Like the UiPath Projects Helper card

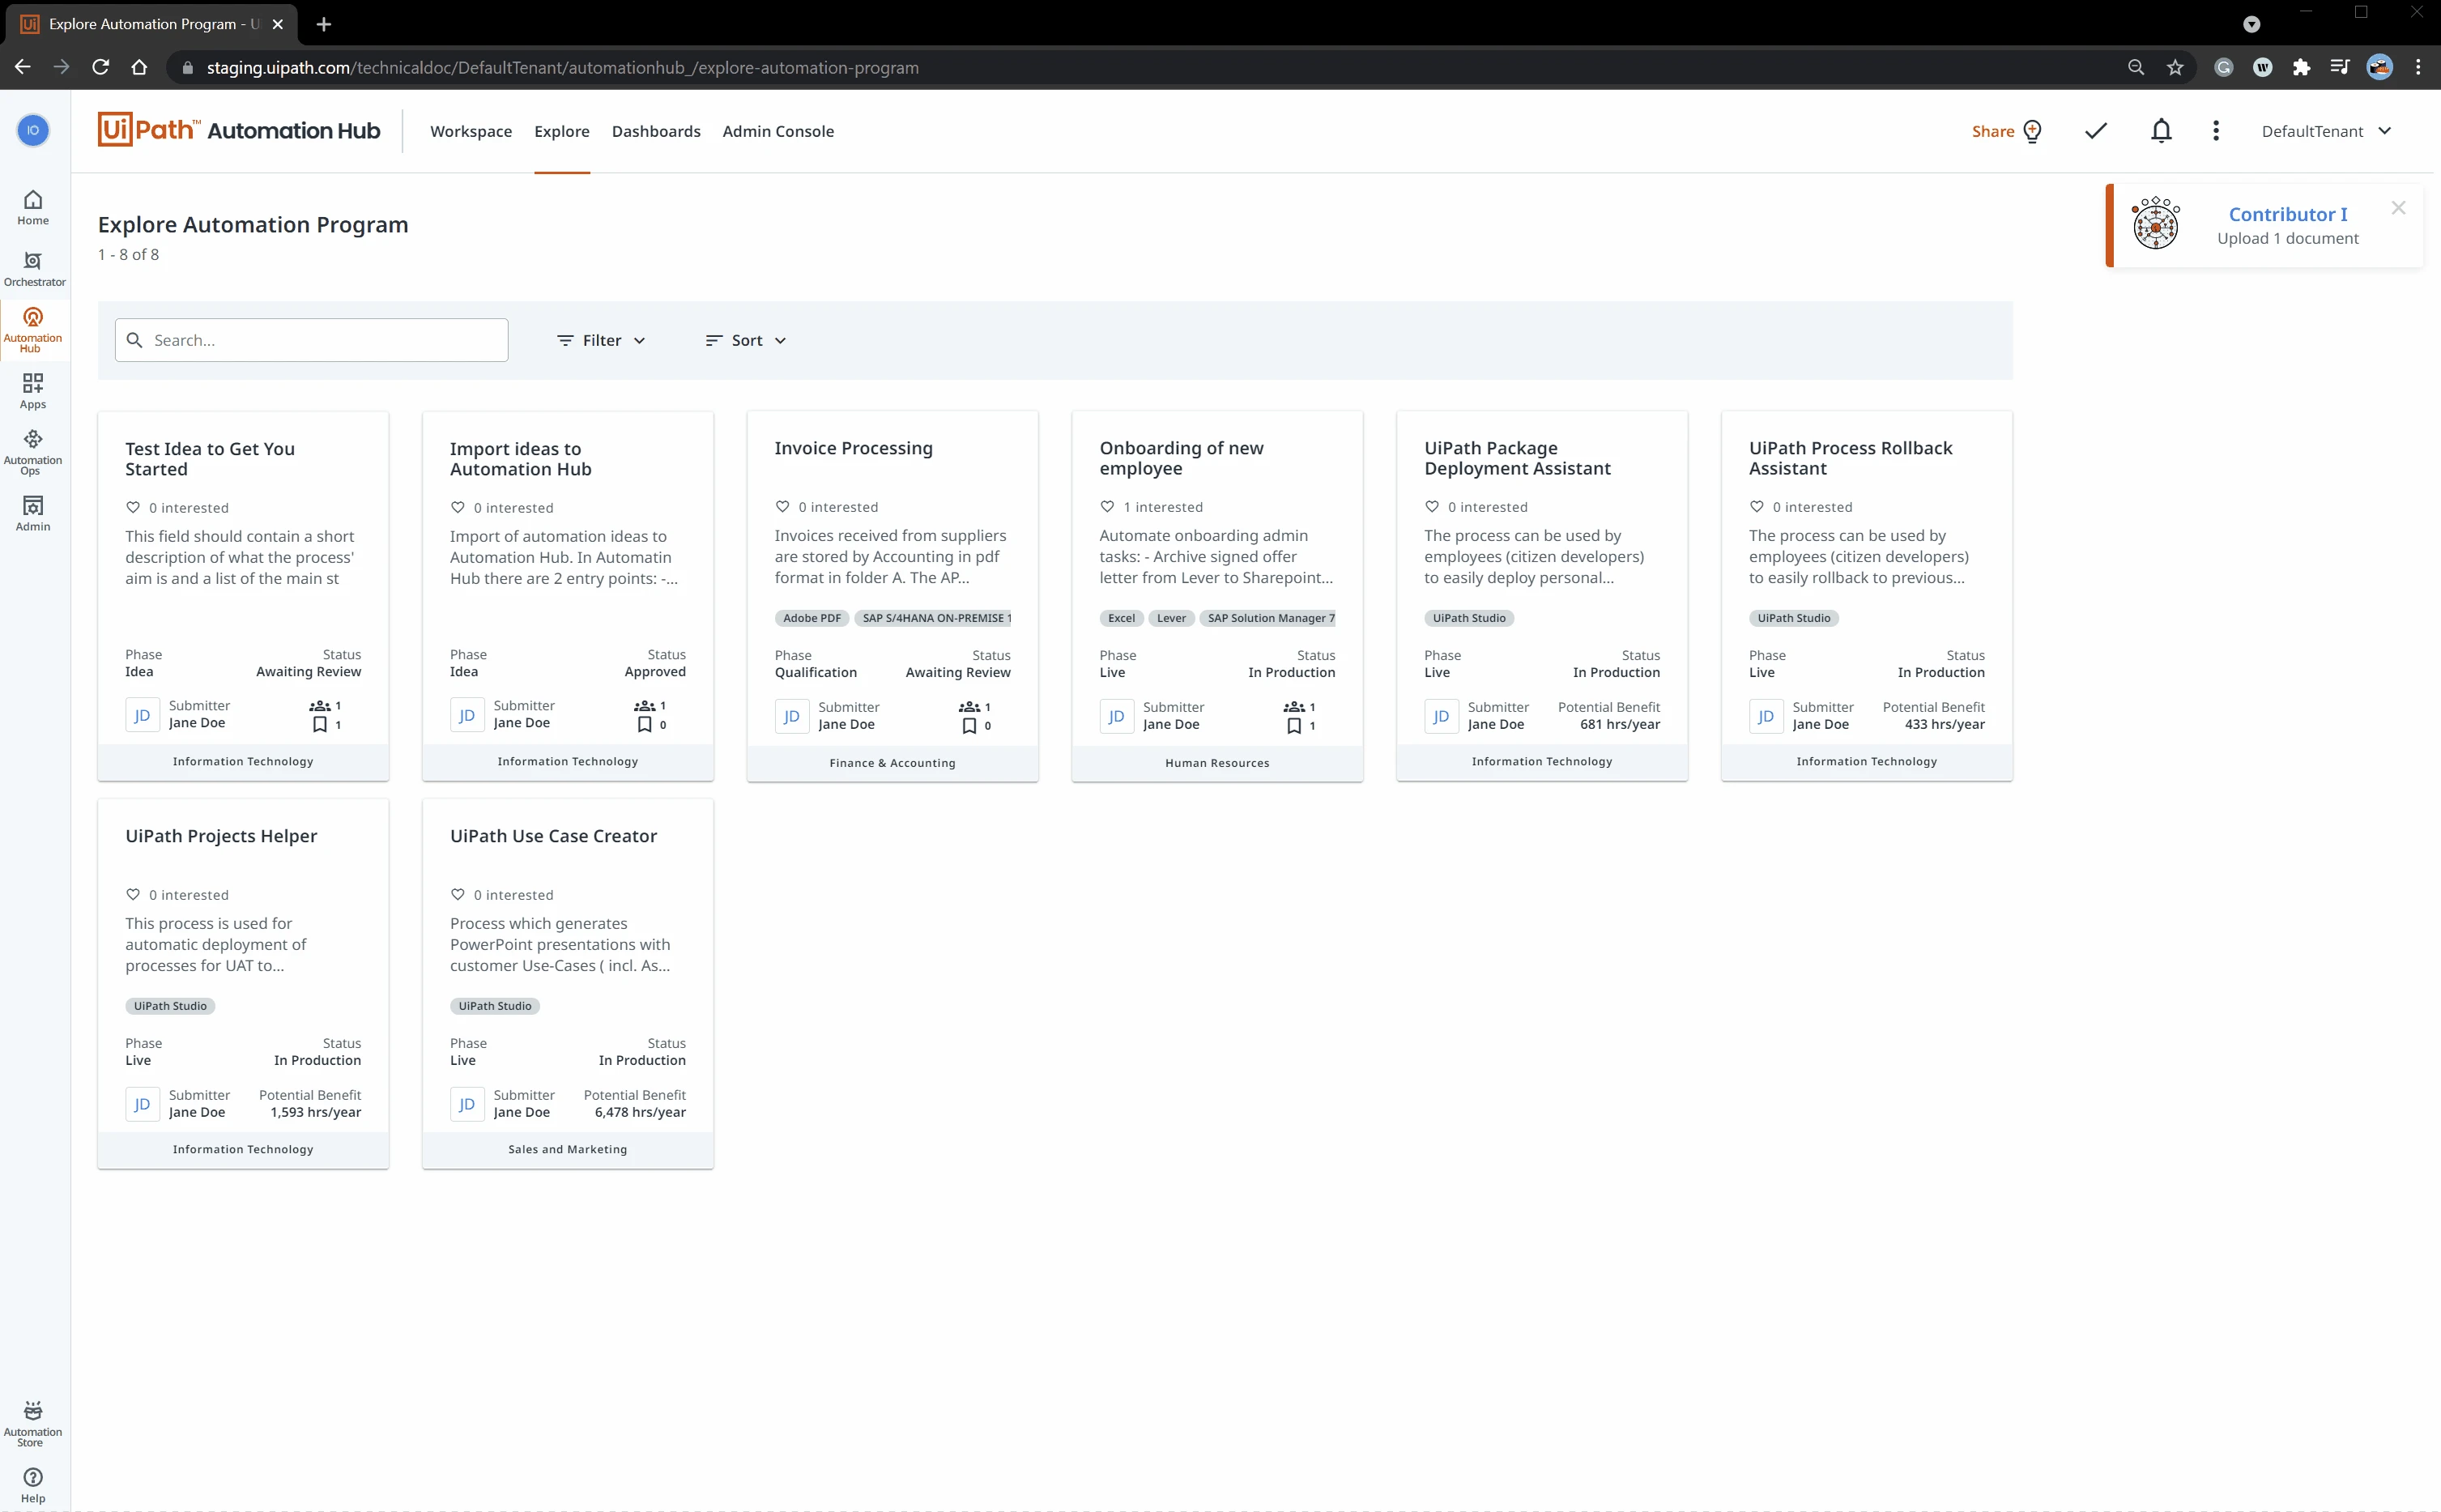point(133,894)
